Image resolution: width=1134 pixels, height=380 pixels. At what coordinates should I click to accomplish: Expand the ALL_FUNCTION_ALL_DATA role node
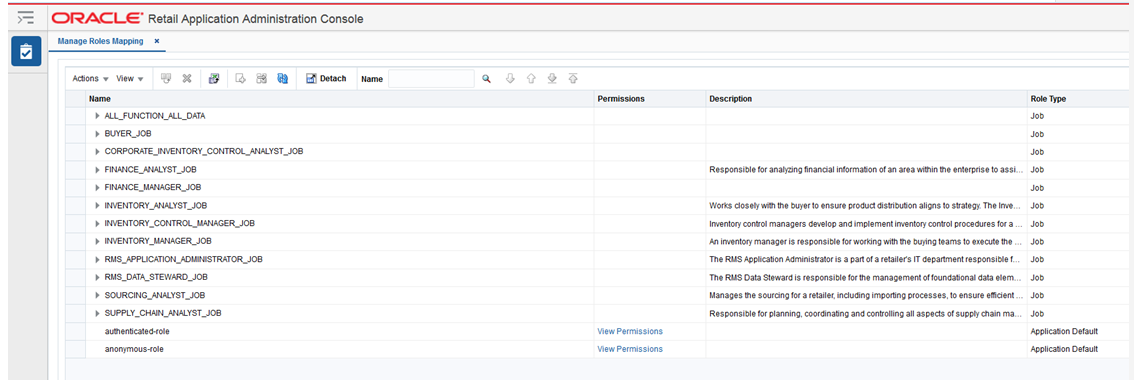coord(97,116)
